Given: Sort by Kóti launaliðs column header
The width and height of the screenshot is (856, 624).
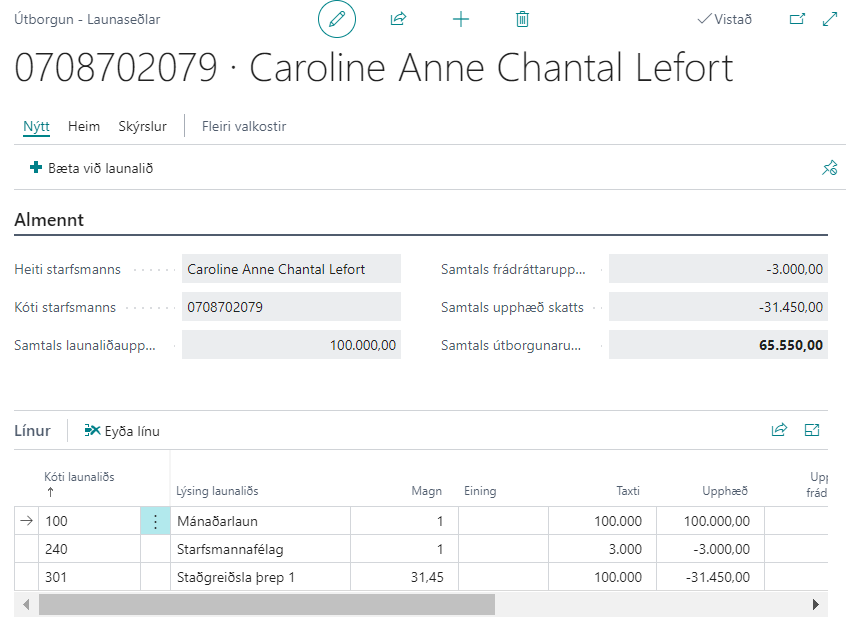Looking at the screenshot, I should (79, 477).
